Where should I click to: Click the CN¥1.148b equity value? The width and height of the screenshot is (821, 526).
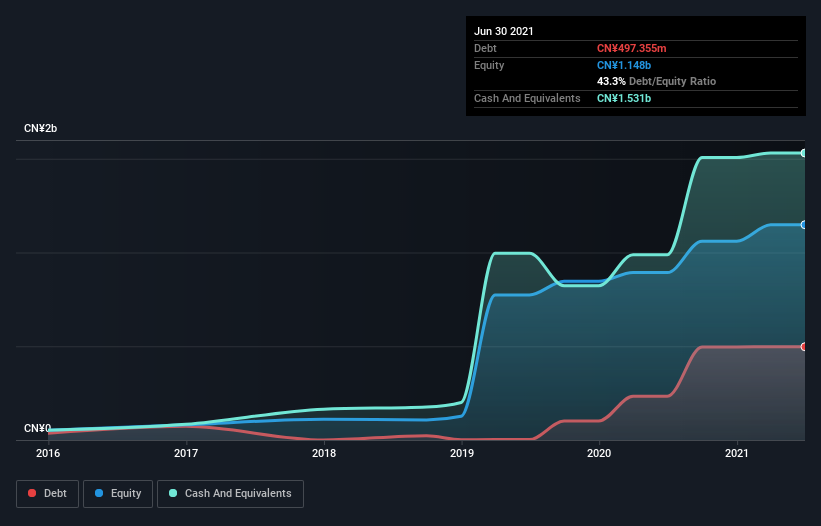(624, 65)
